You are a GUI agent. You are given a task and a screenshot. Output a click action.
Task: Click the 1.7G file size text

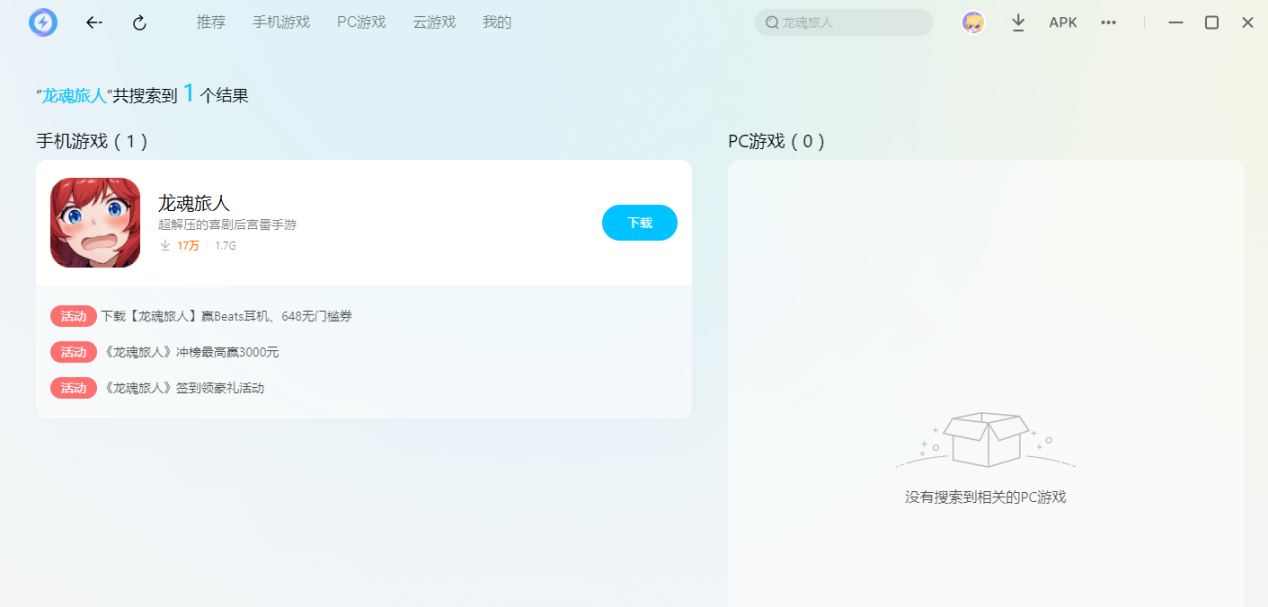[x=226, y=246]
